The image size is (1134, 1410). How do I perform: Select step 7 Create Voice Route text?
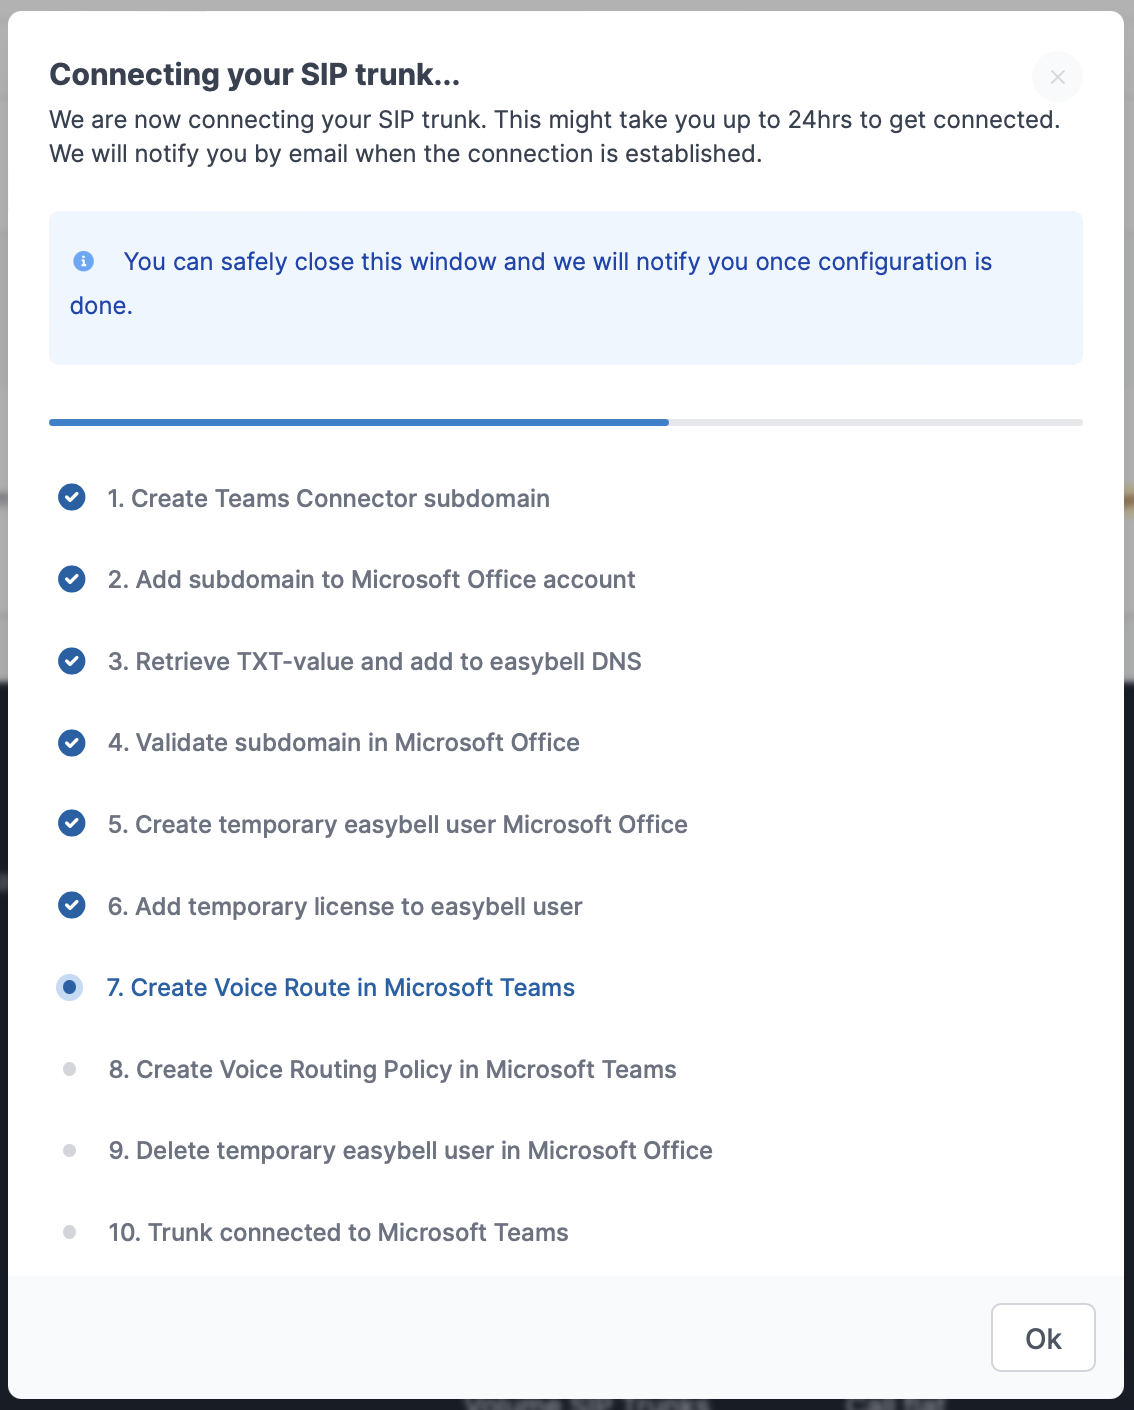pyautogui.click(x=341, y=988)
